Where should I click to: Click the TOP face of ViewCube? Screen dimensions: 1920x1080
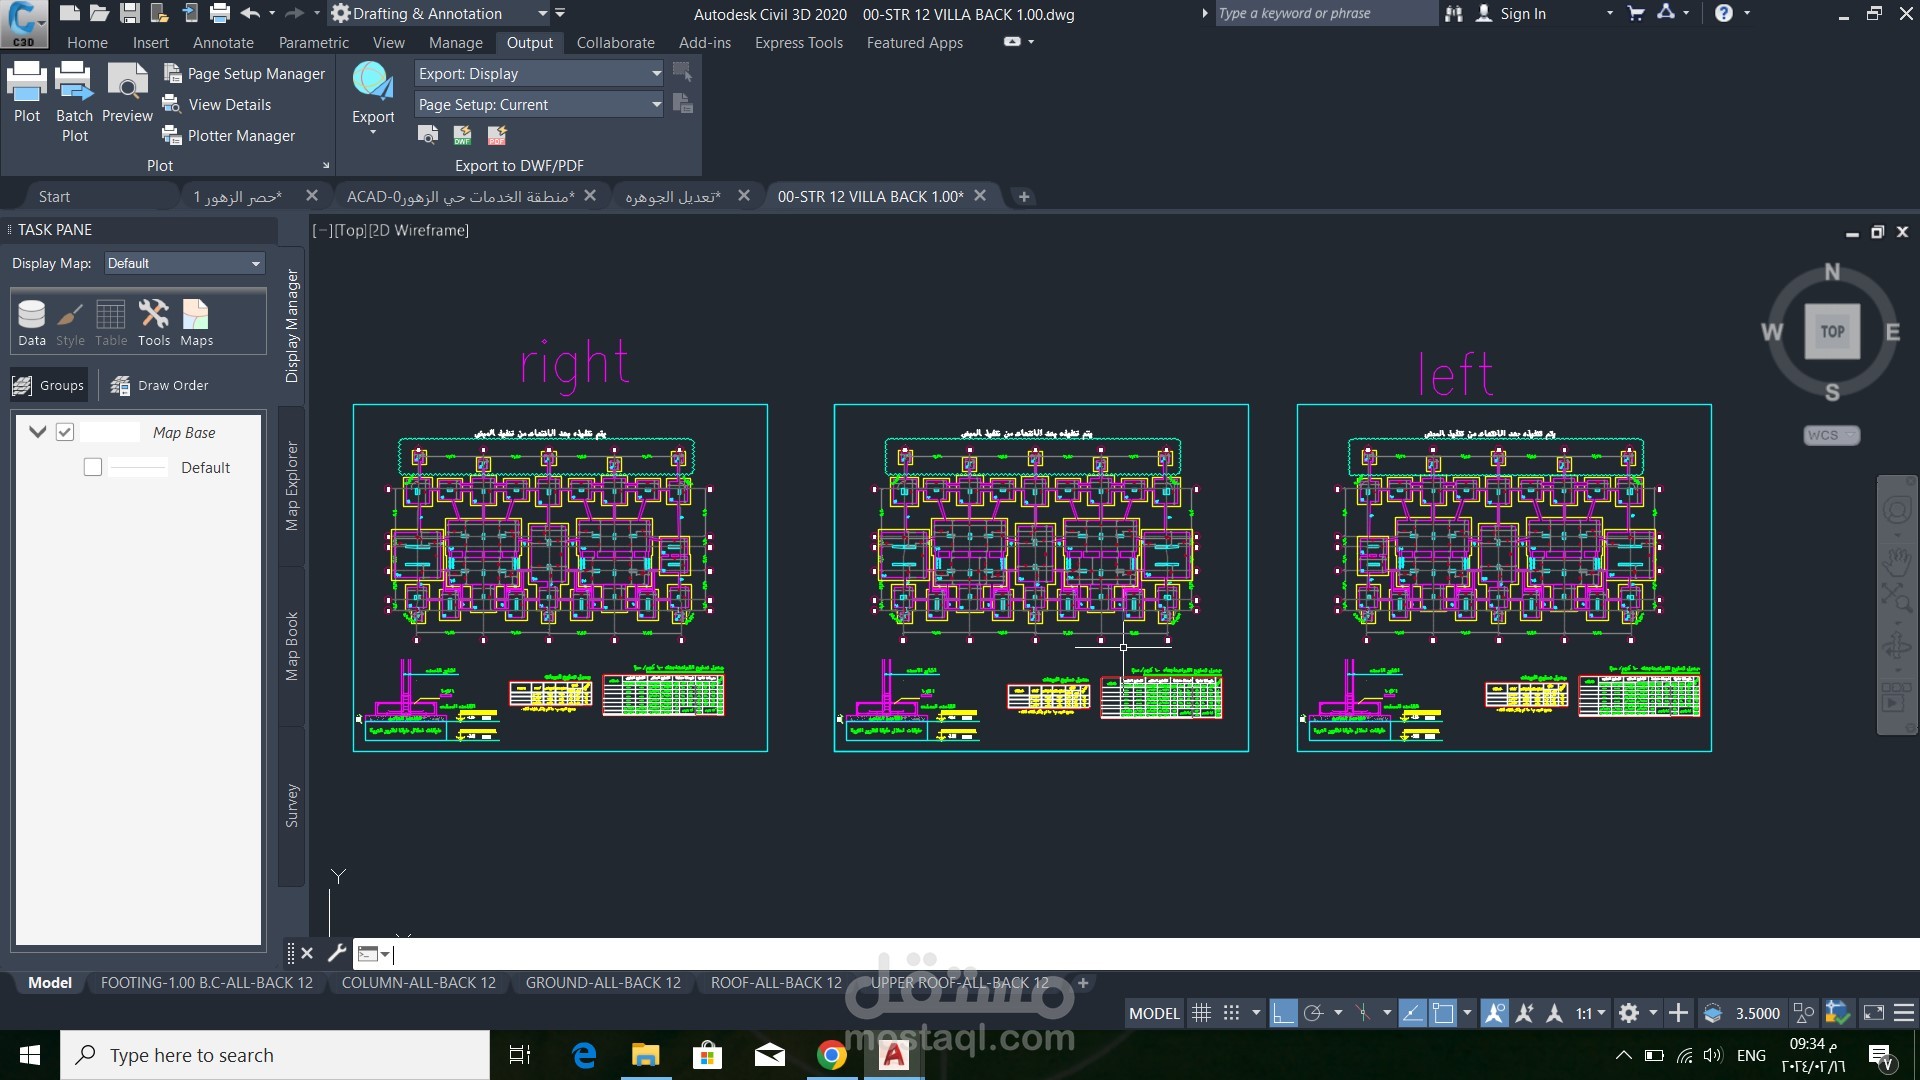pyautogui.click(x=1832, y=332)
